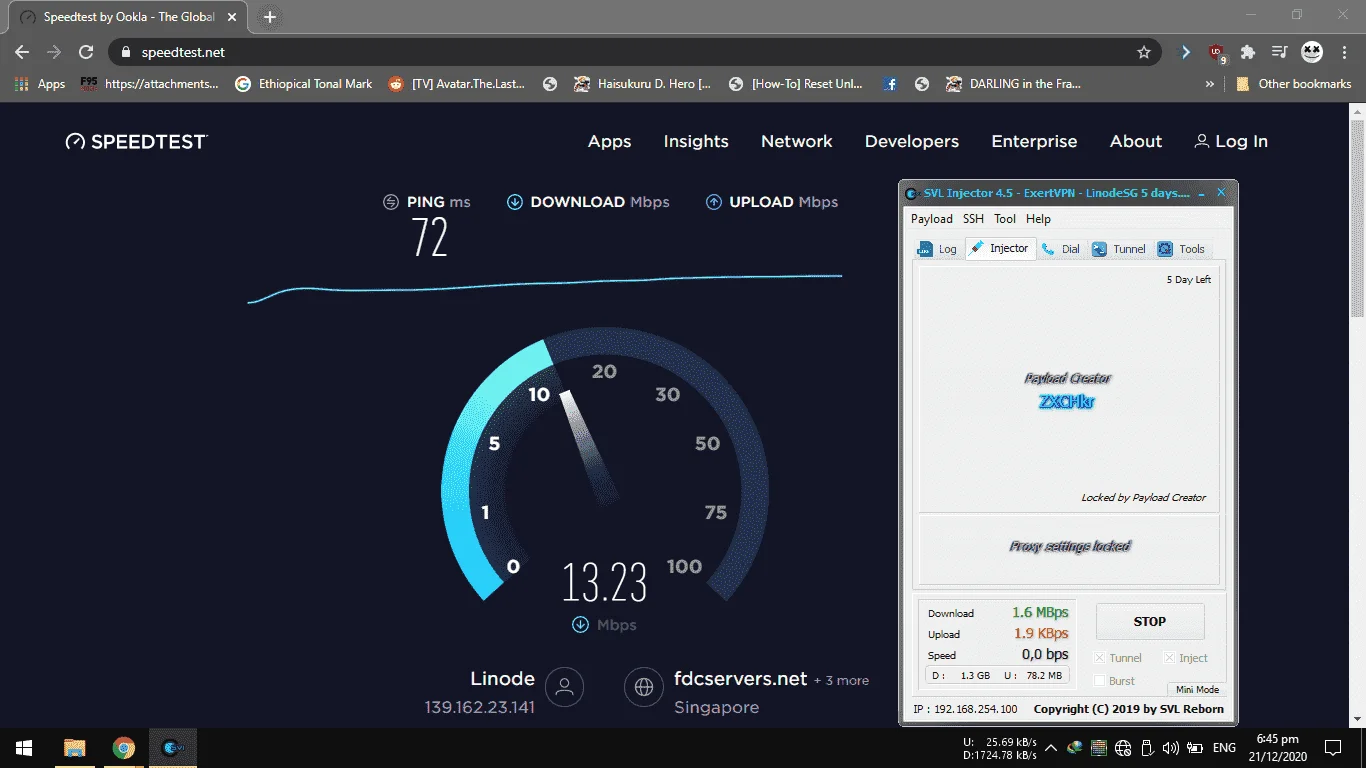
Task: Click the upload arrow icon beside UPLOAD Mbps
Action: click(714, 202)
